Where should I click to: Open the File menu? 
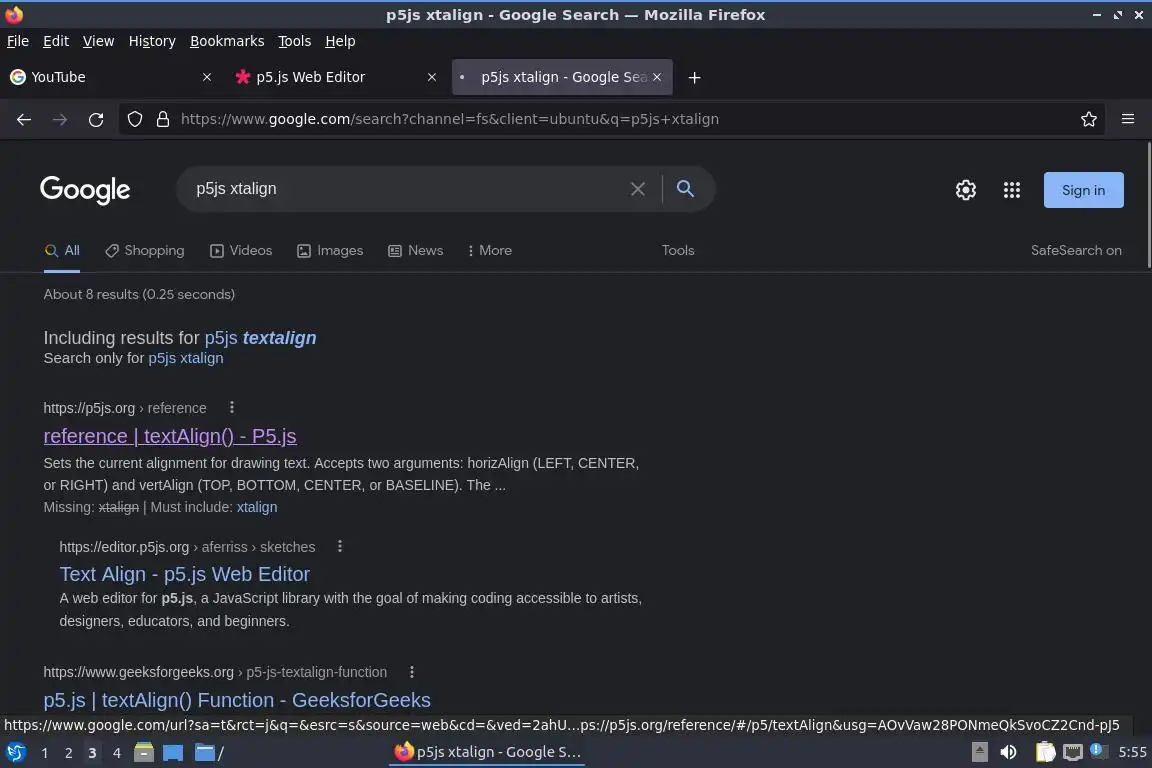tap(18, 41)
